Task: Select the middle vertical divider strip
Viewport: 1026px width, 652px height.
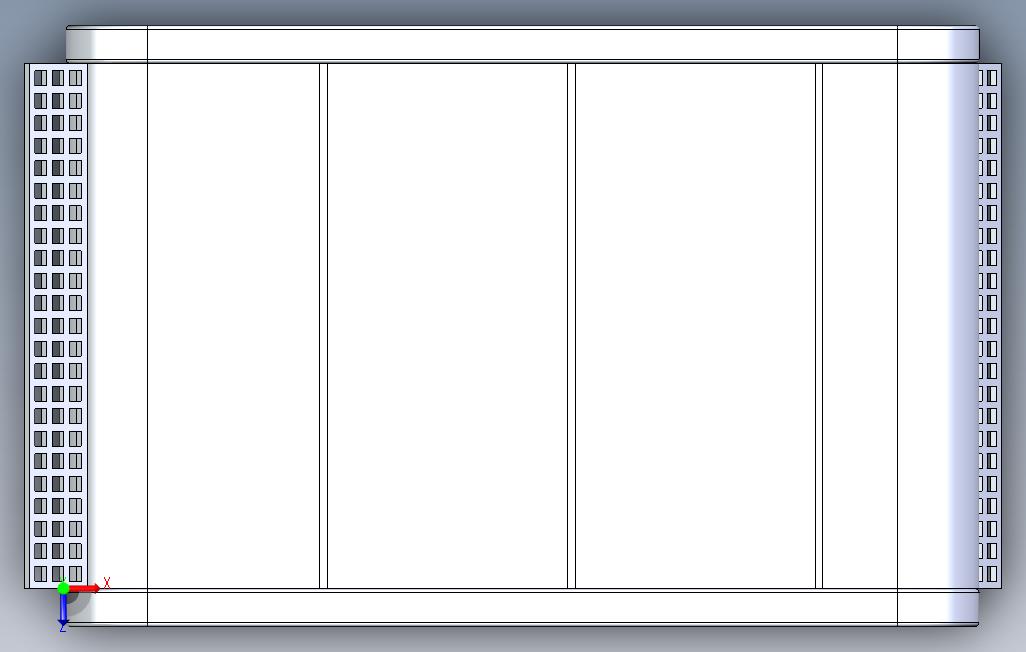Action: (x=571, y=325)
